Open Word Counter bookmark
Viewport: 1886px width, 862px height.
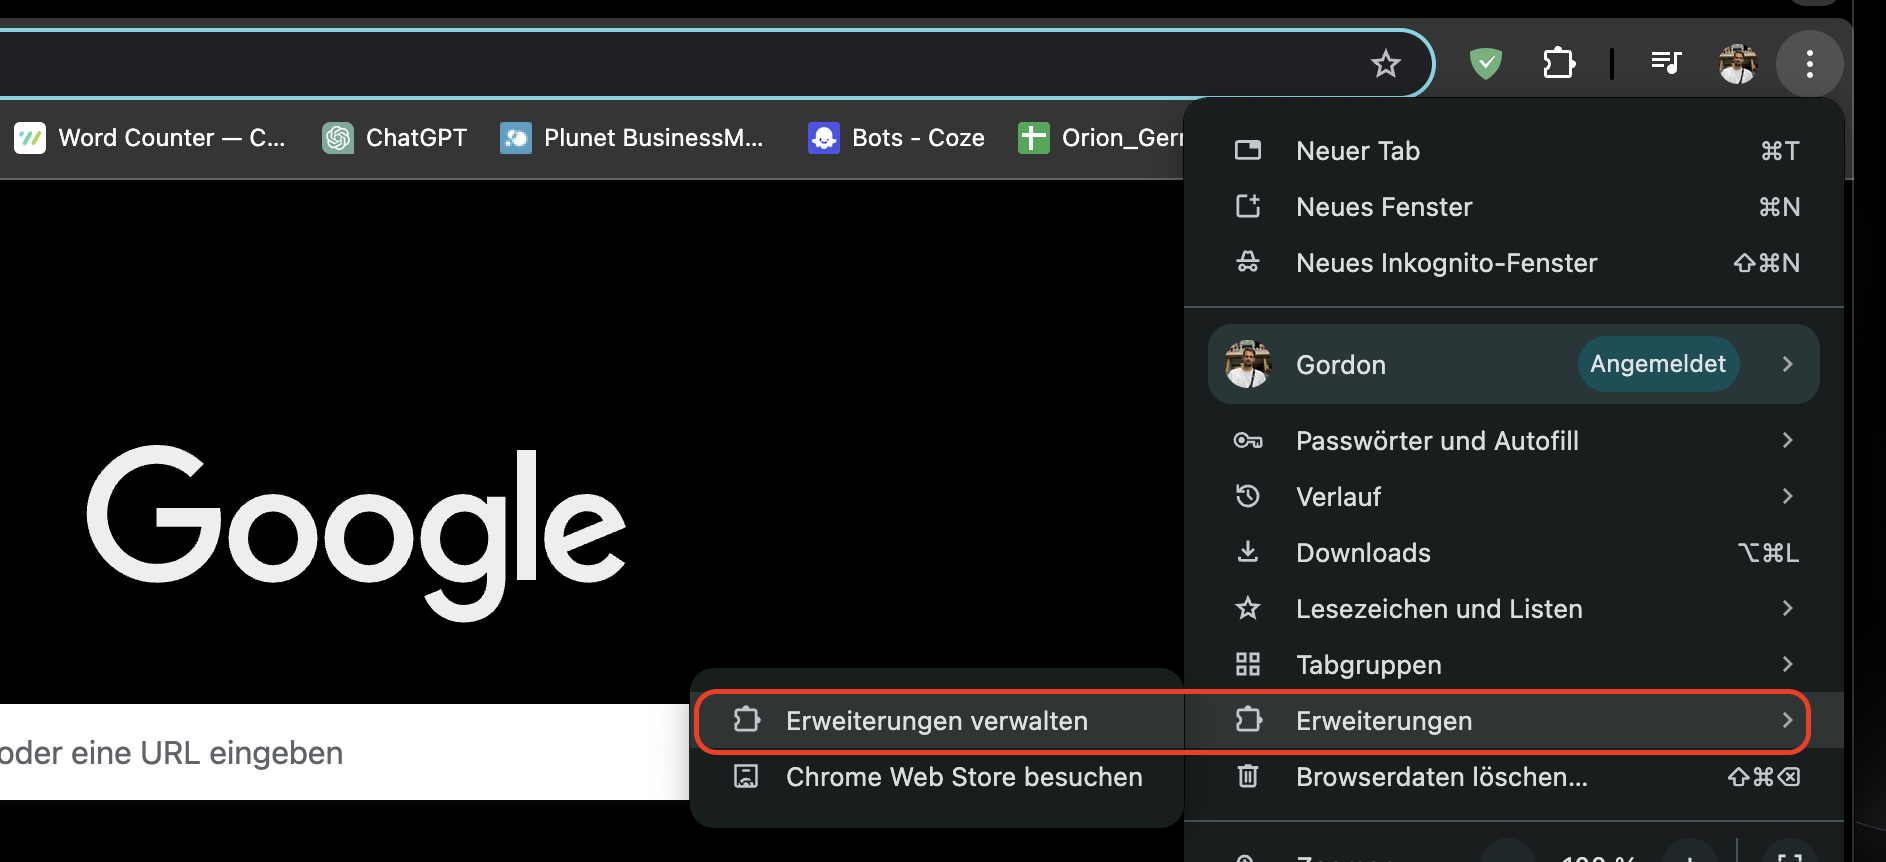coord(150,138)
